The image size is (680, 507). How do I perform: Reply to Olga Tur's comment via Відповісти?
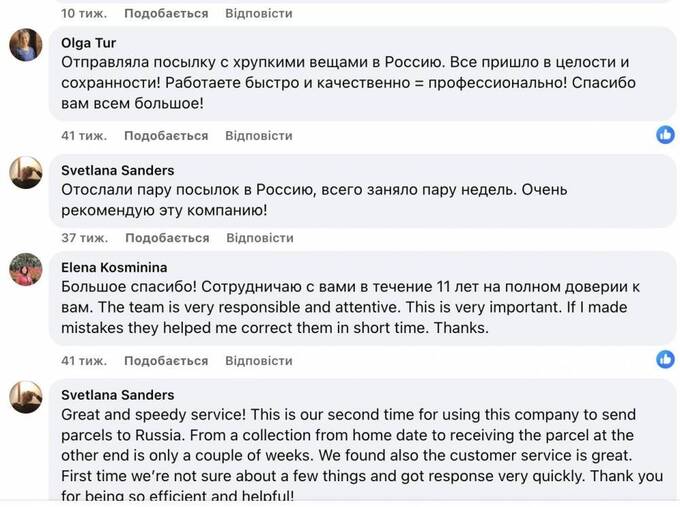coord(259,135)
